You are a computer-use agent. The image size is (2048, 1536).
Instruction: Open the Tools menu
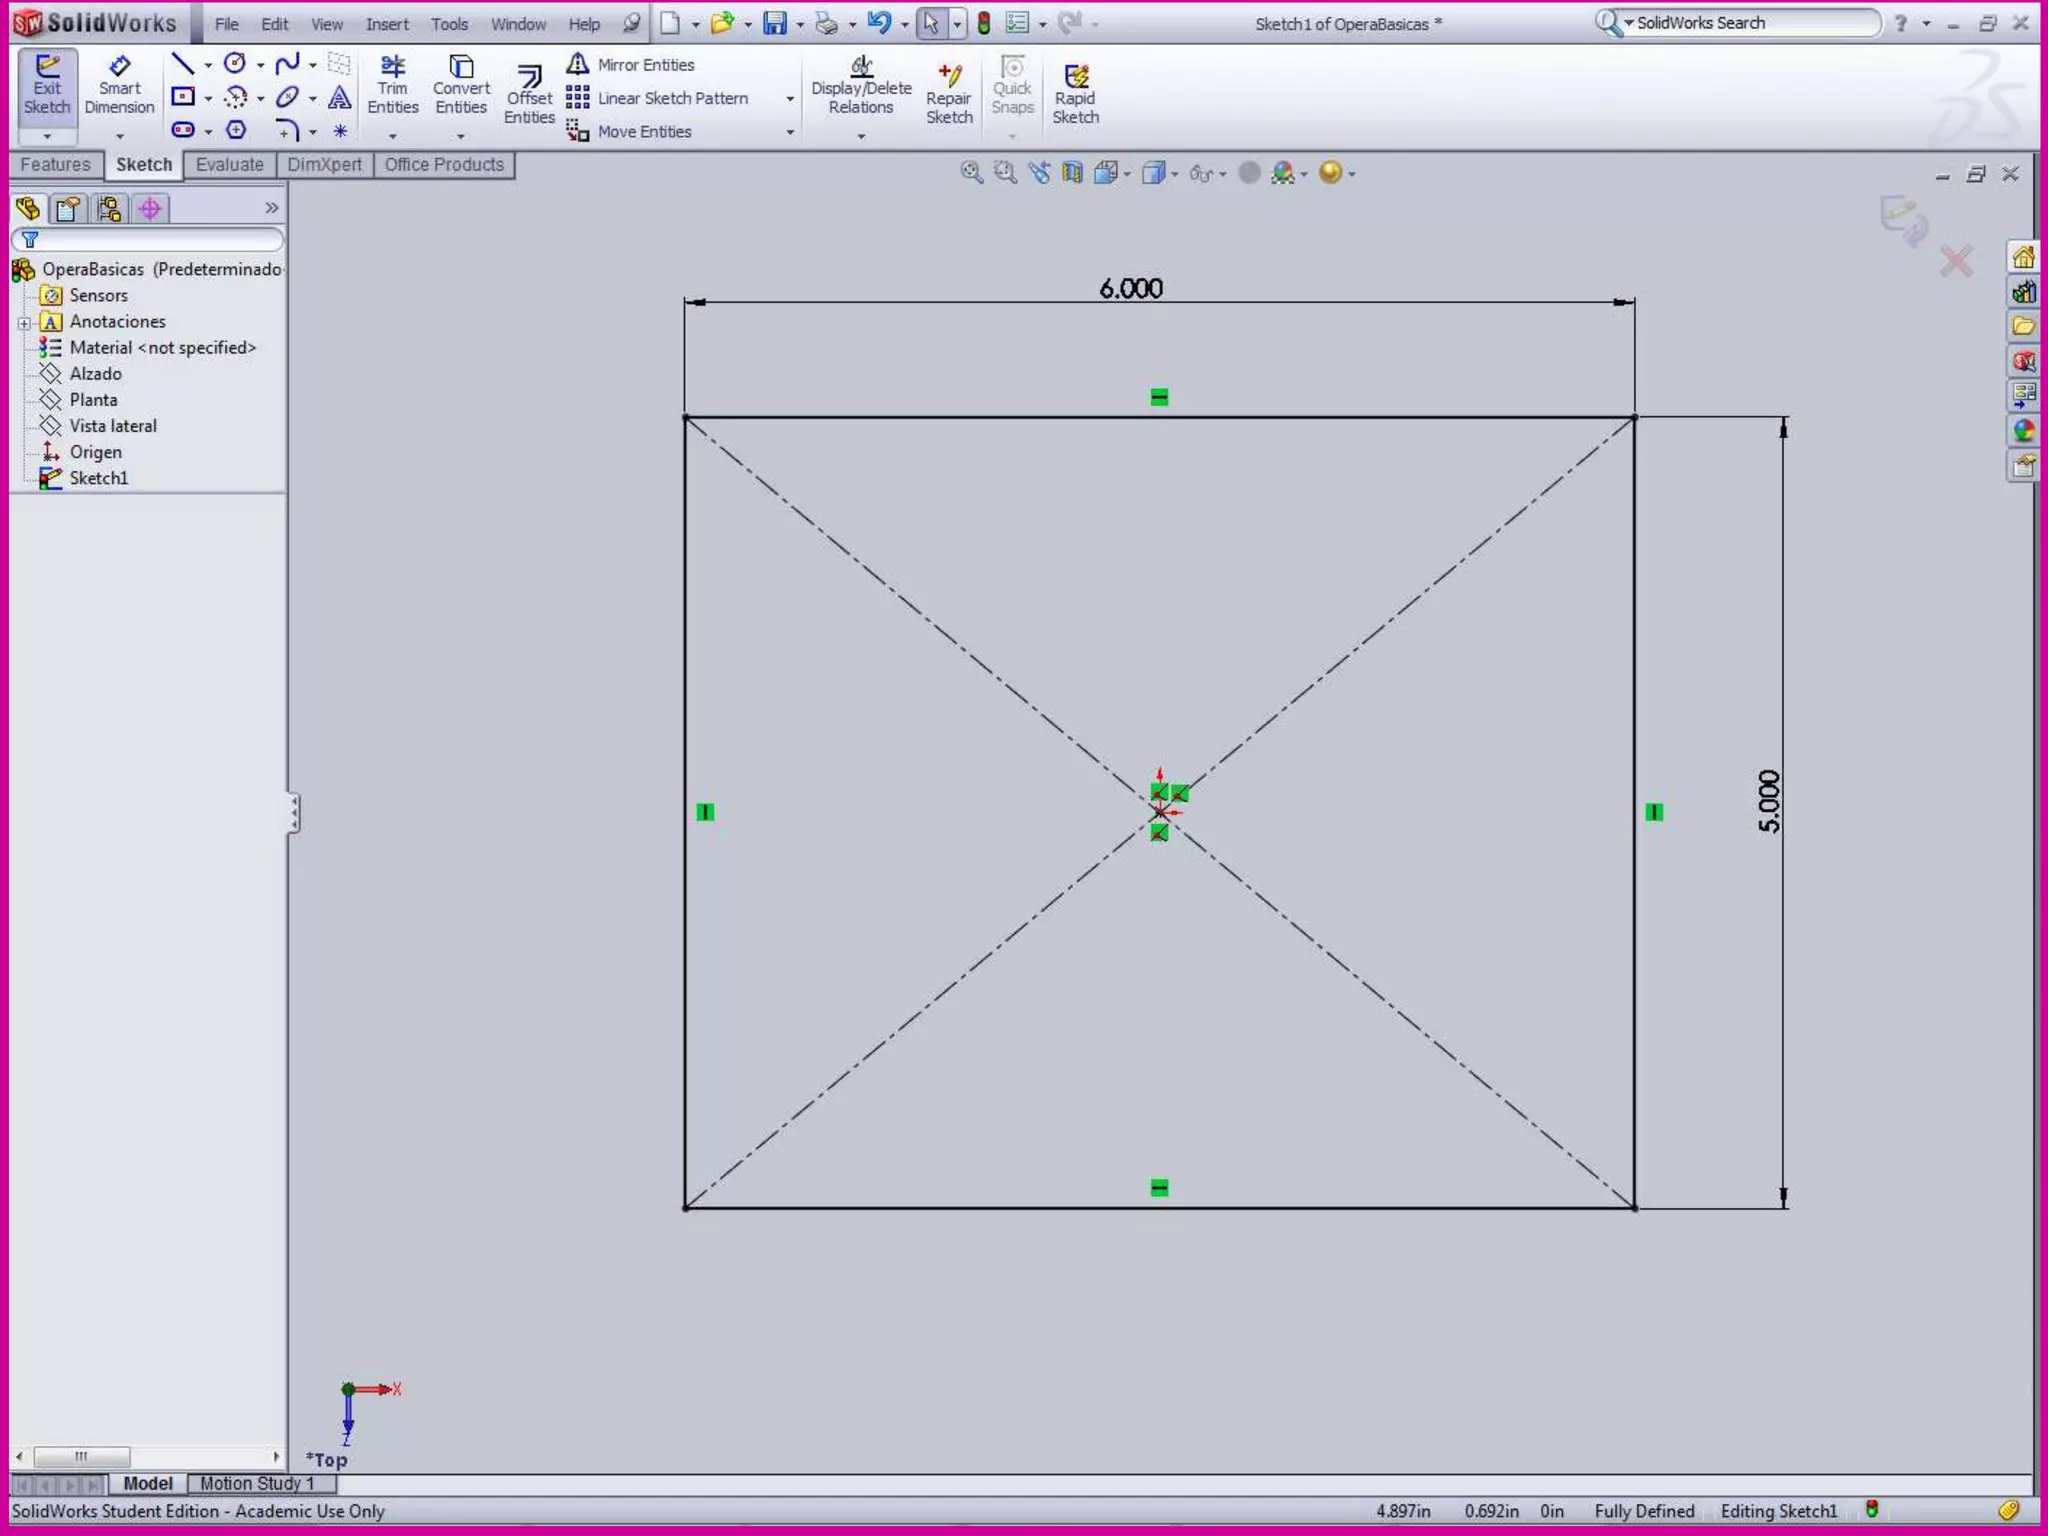(449, 24)
